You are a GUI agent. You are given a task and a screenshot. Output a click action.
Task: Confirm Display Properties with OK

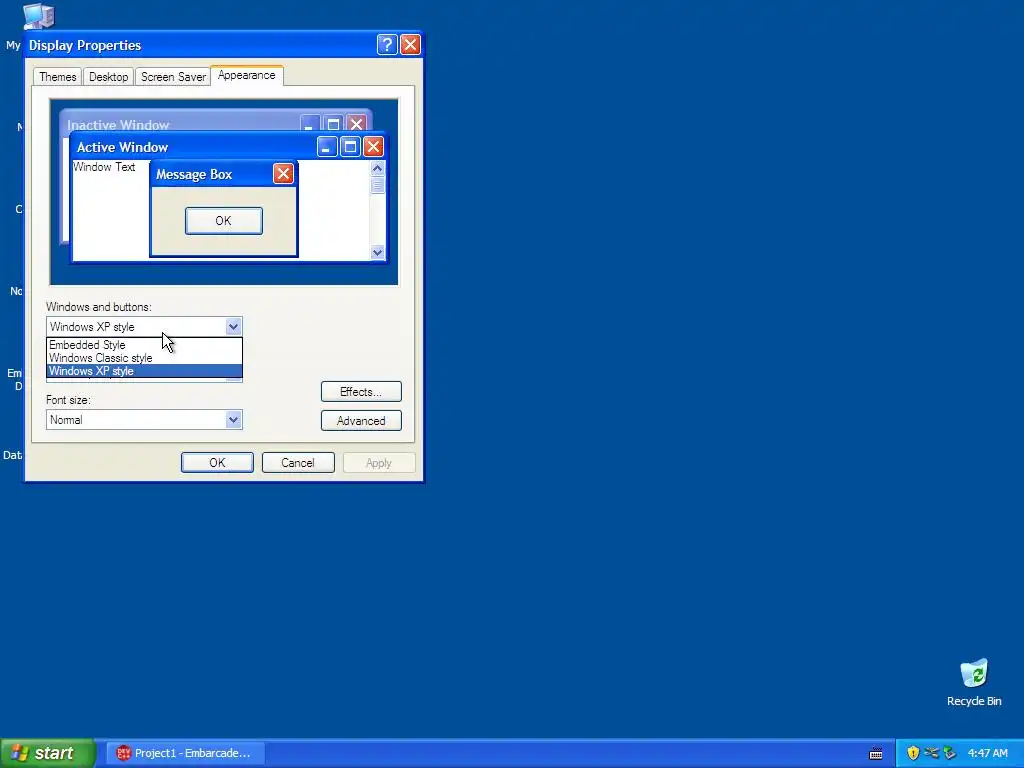(x=217, y=462)
